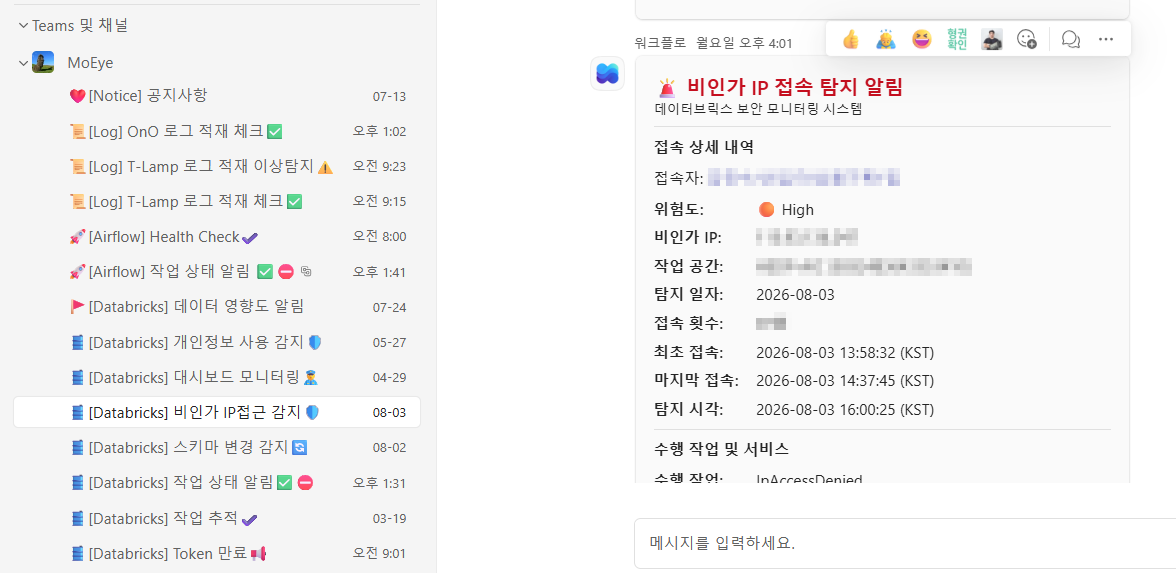Collapse the MoEye team chevron
1176x573 pixels.
(22, 63)
